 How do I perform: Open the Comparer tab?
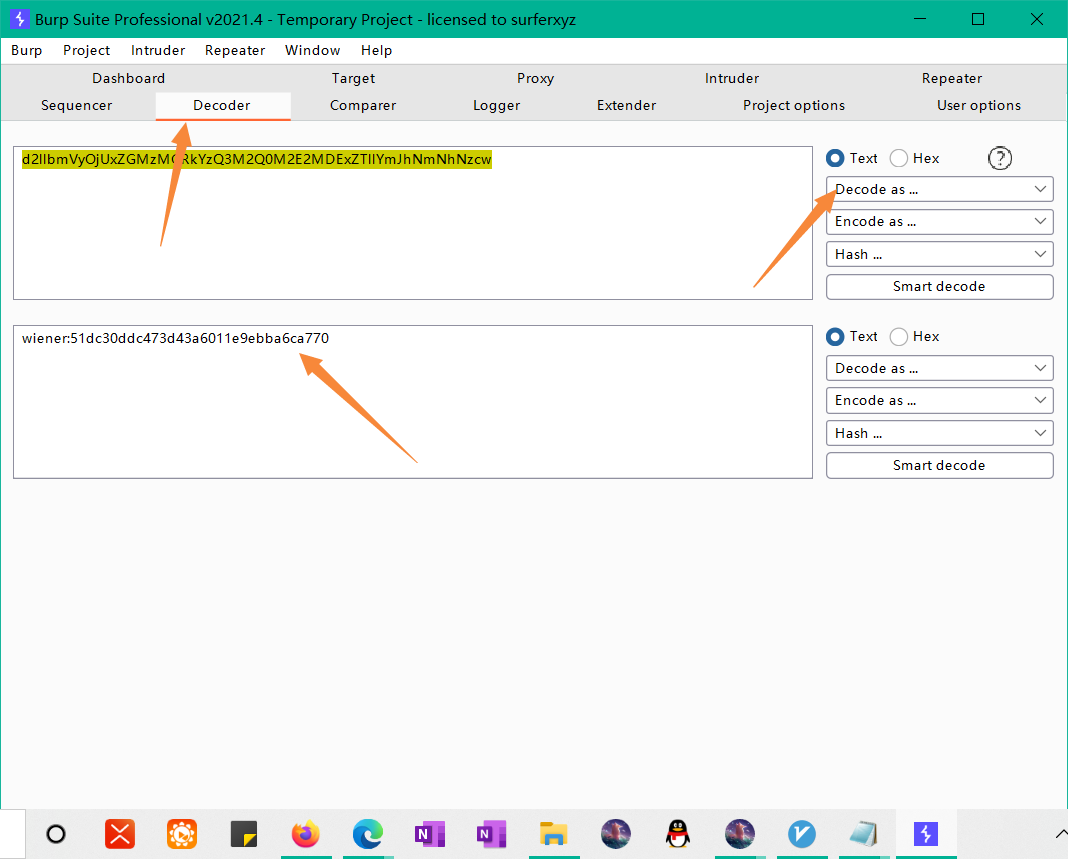tap(363, 106)
